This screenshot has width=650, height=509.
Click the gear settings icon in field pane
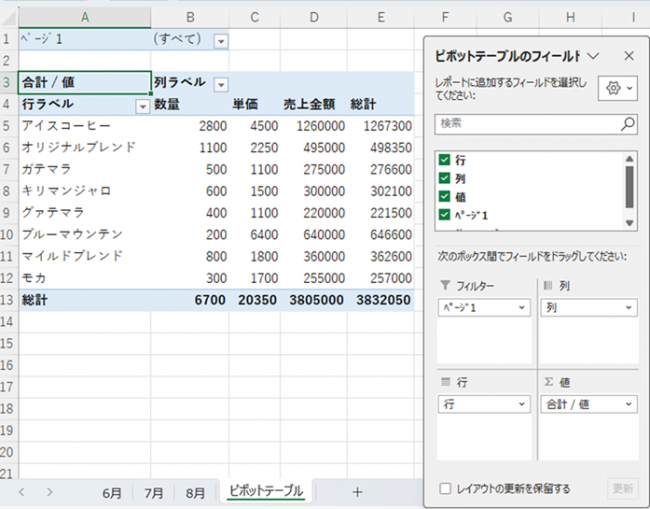611,89
